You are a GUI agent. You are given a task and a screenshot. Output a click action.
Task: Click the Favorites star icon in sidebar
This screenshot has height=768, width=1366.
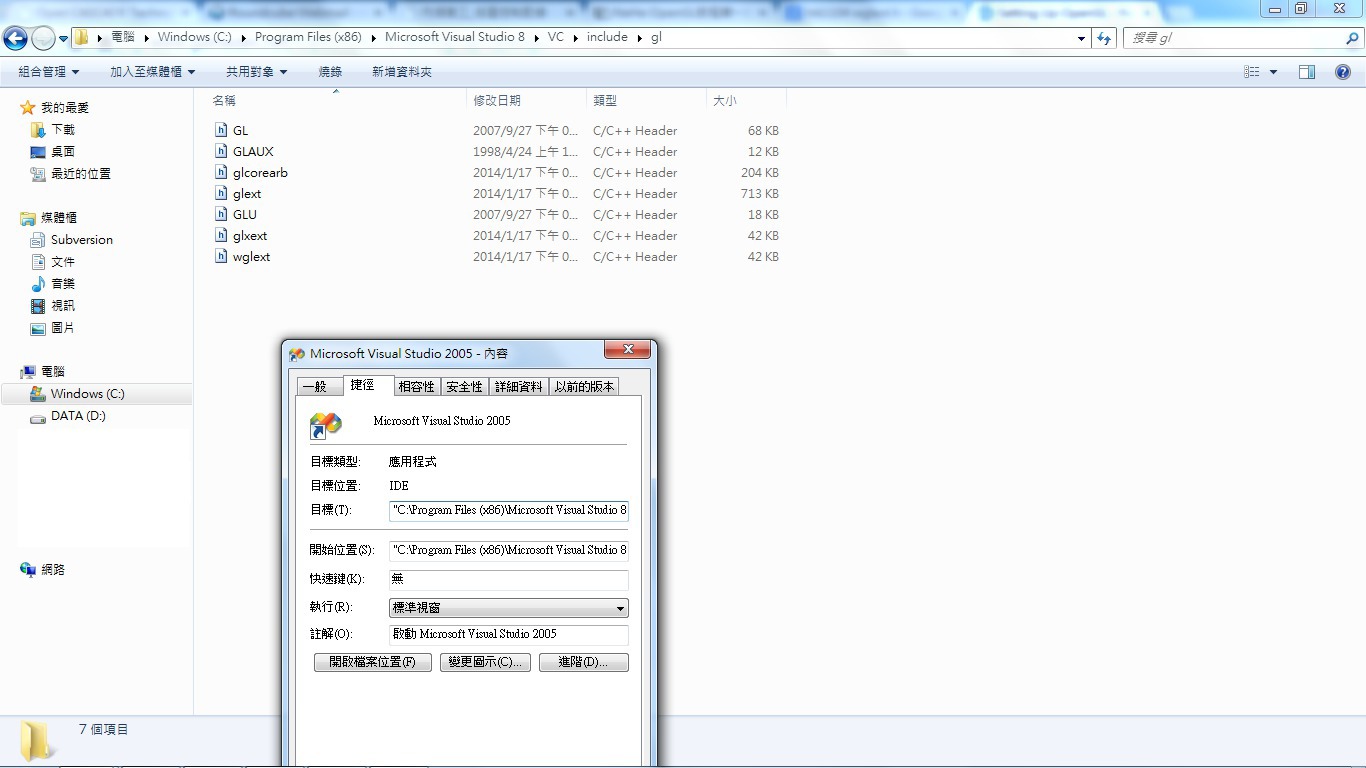tap(28, 107)
